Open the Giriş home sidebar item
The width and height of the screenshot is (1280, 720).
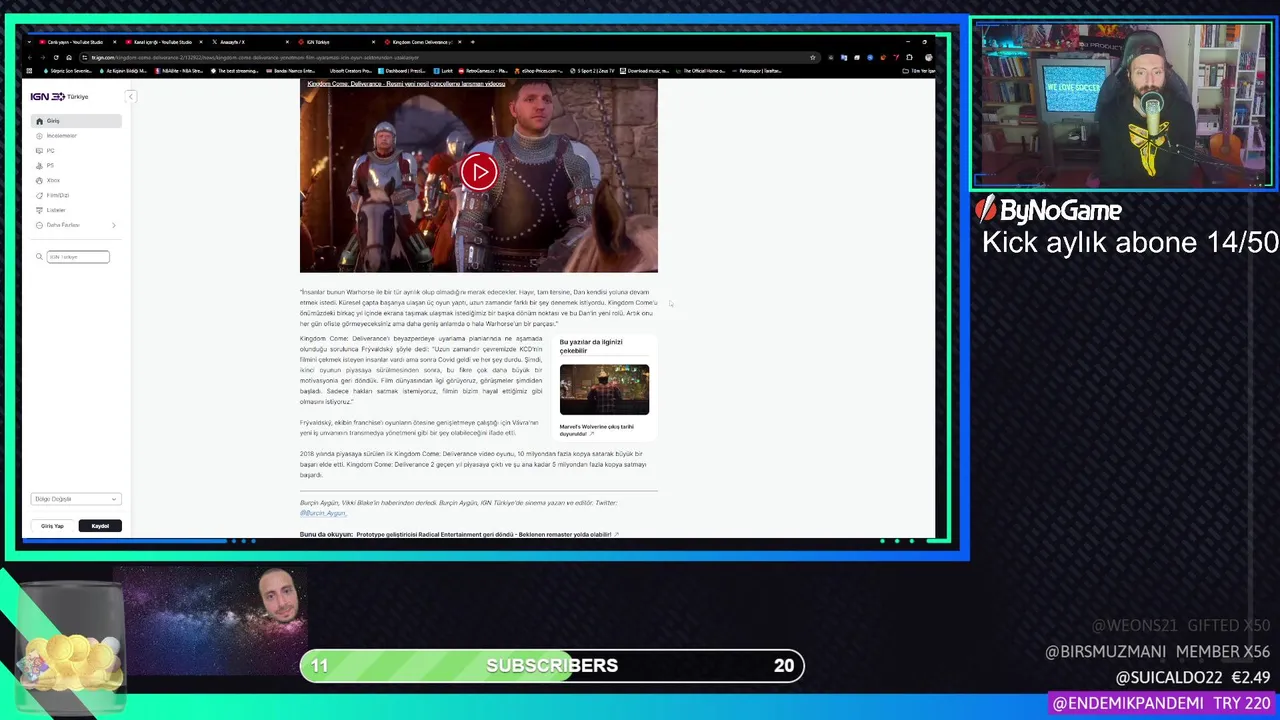tap(76, 121)
